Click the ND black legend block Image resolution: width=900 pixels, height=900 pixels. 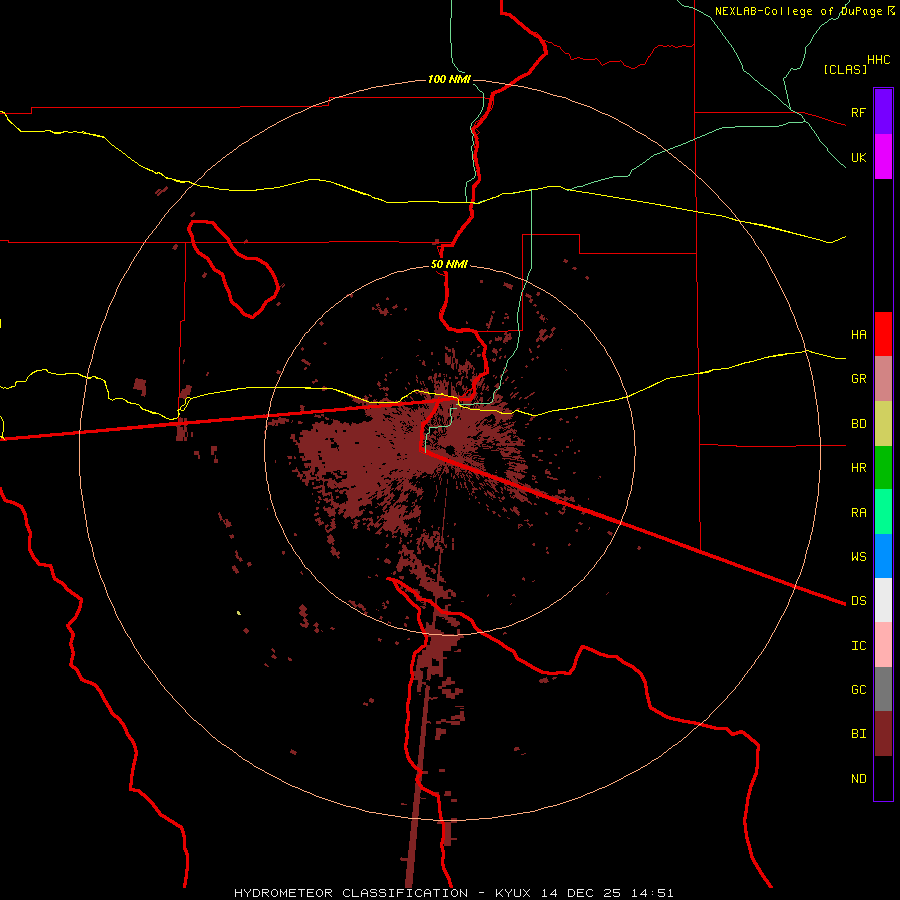pyautogui.click(x=883, y=778)
